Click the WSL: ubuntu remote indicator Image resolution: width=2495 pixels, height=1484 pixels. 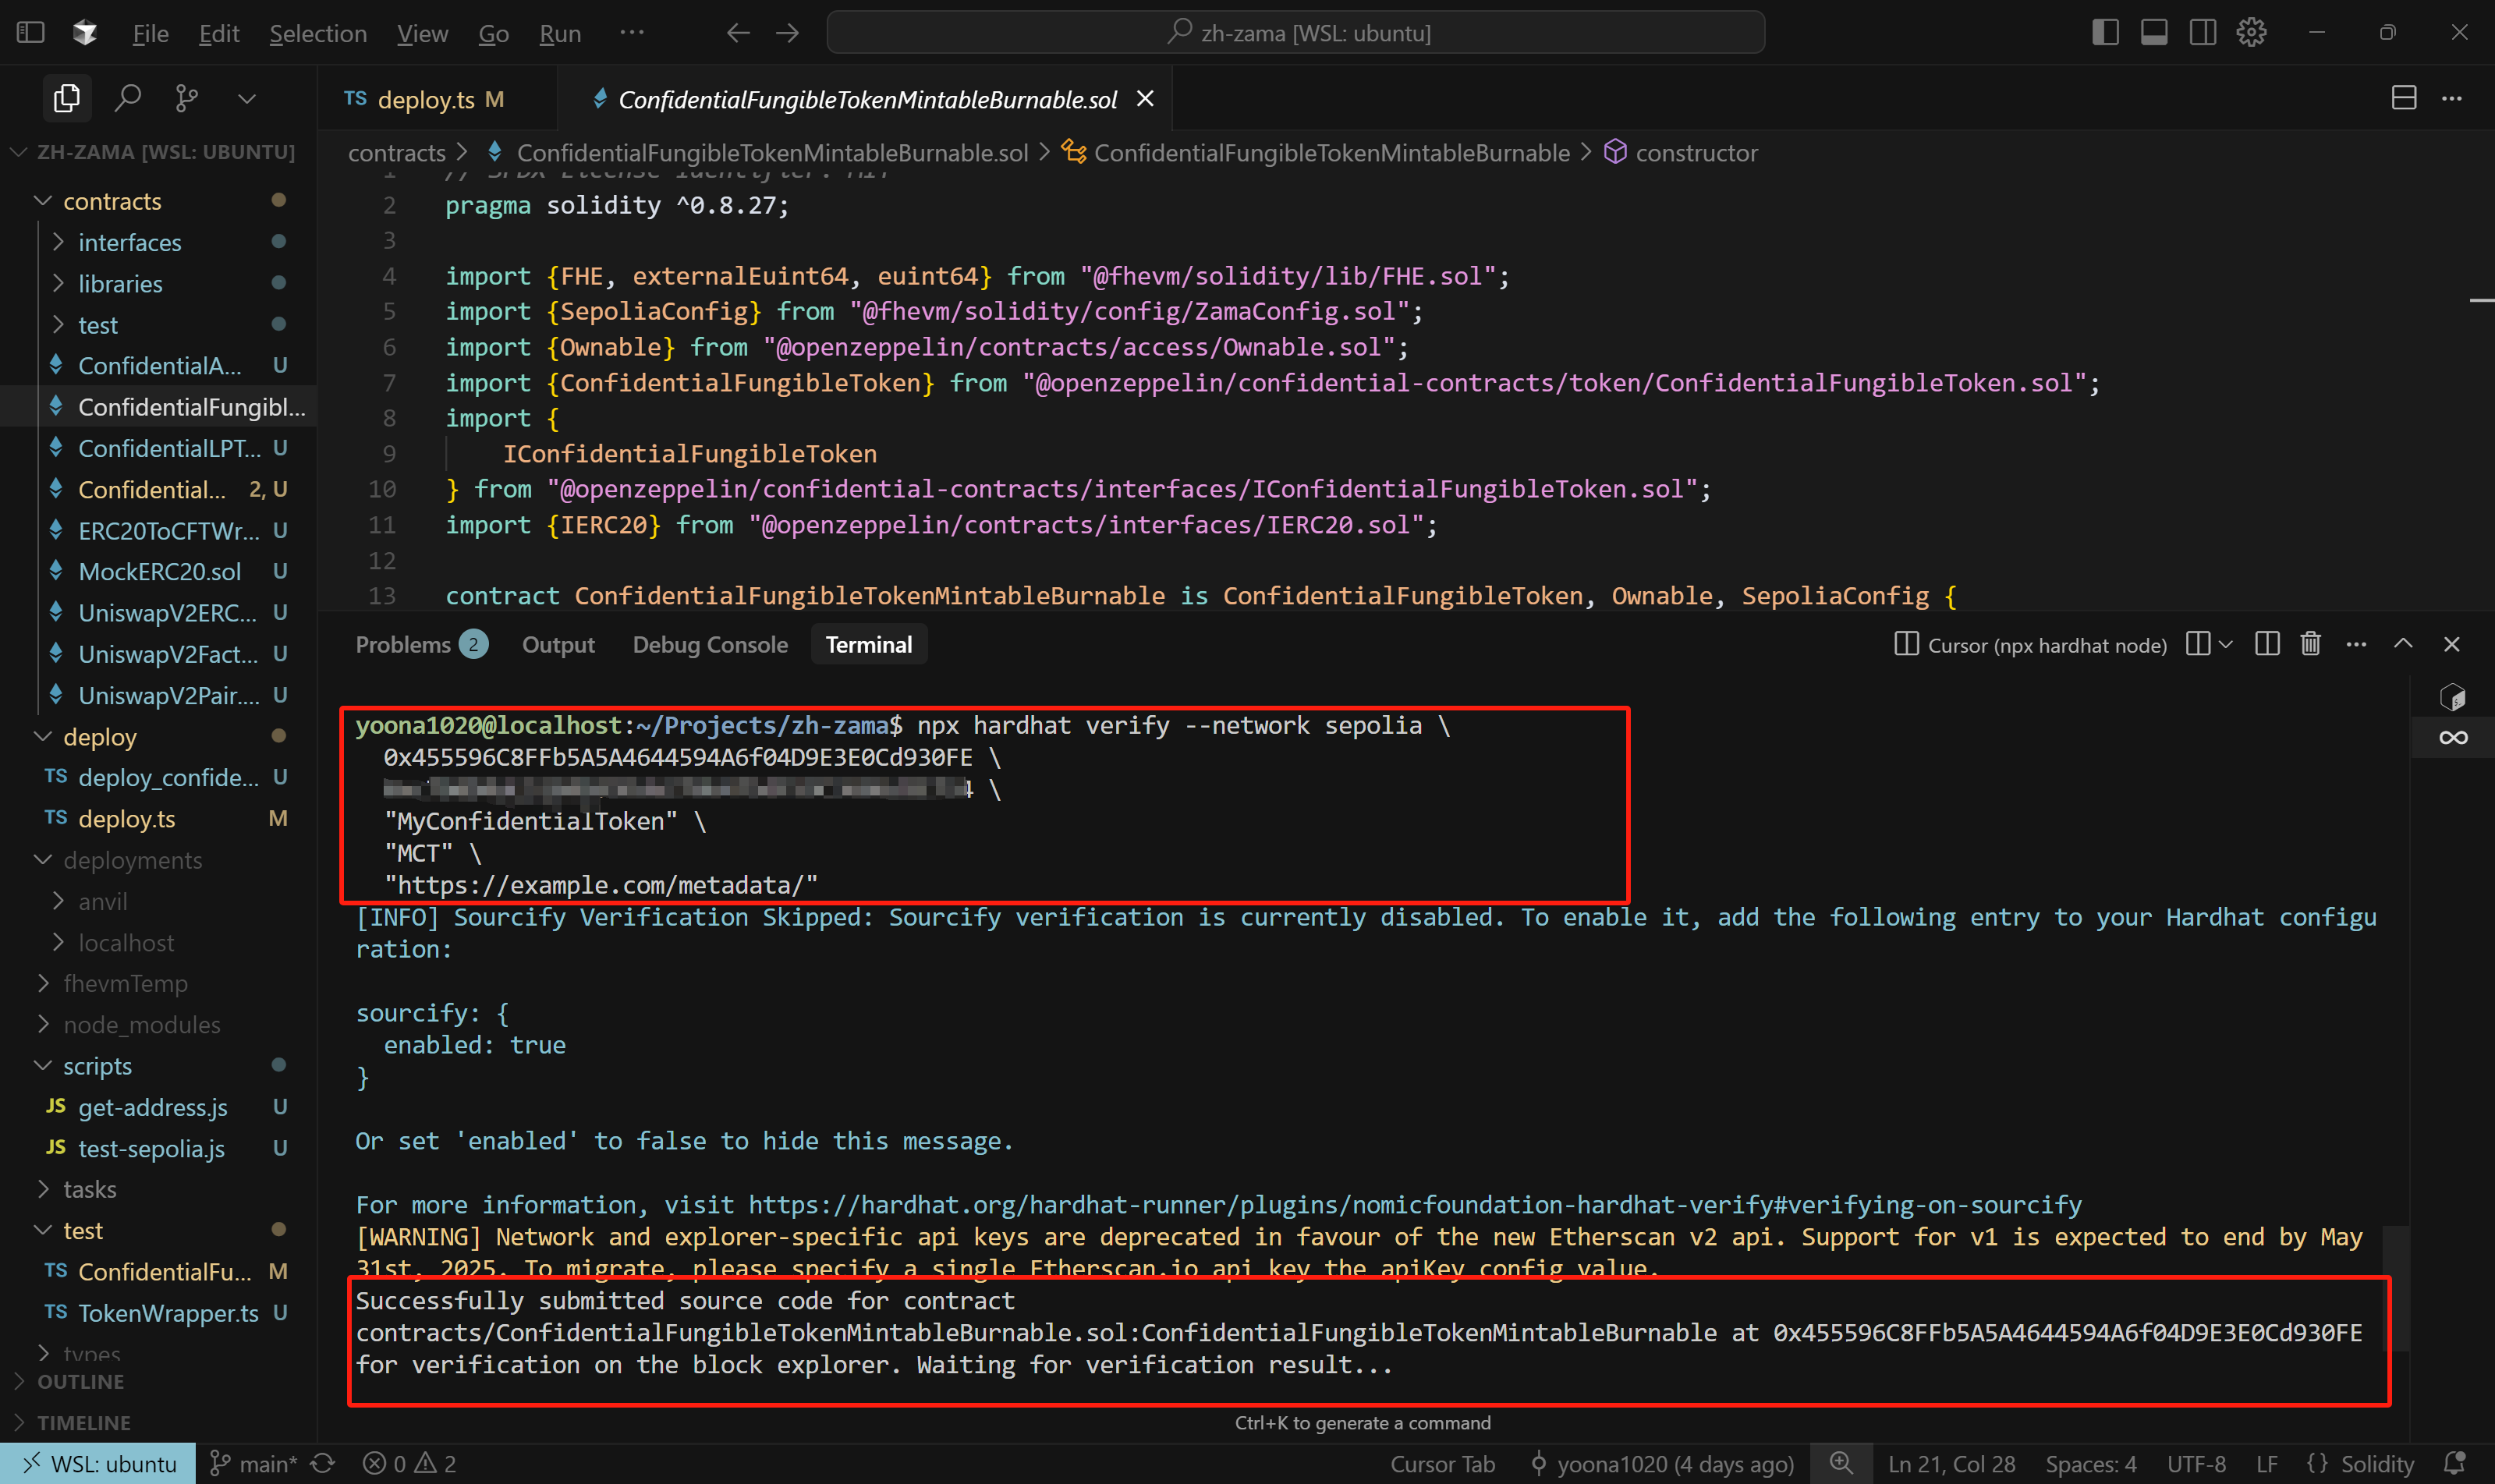pos(98,1463)
